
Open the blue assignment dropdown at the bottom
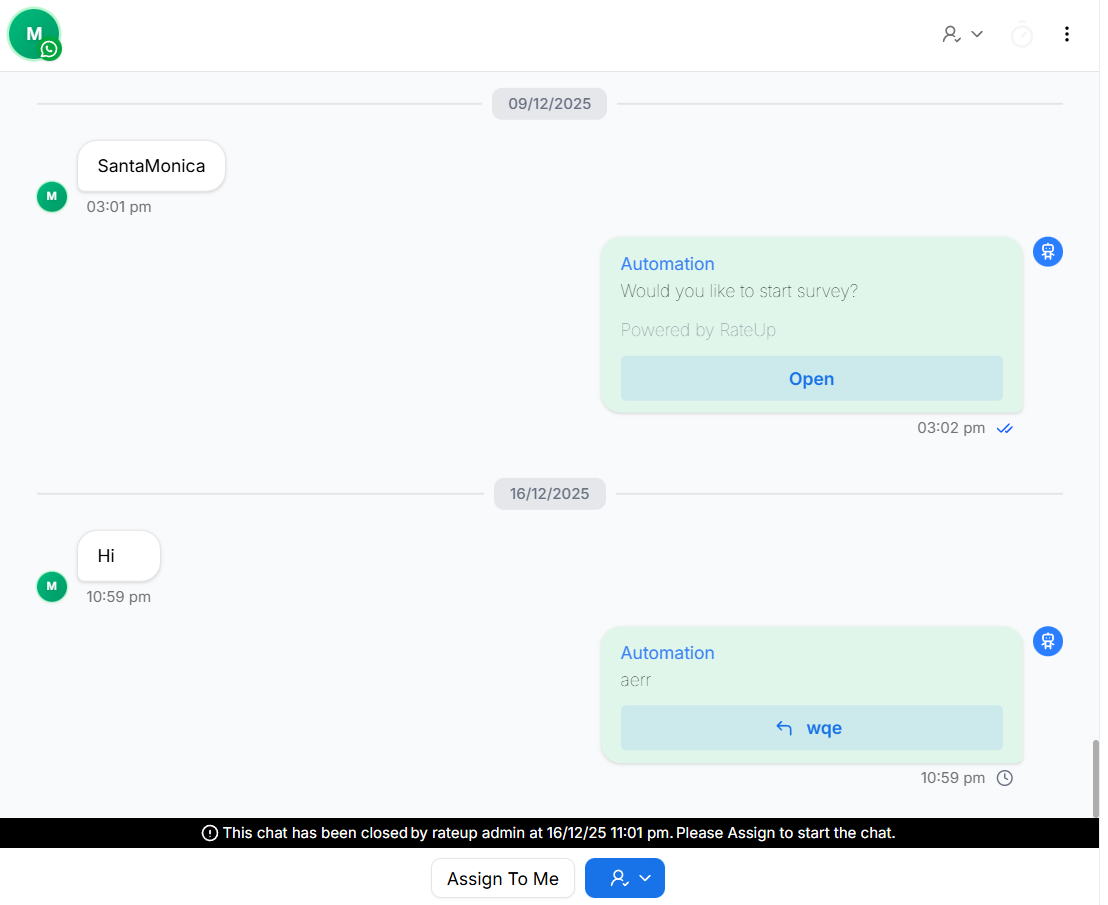point(644,878)
